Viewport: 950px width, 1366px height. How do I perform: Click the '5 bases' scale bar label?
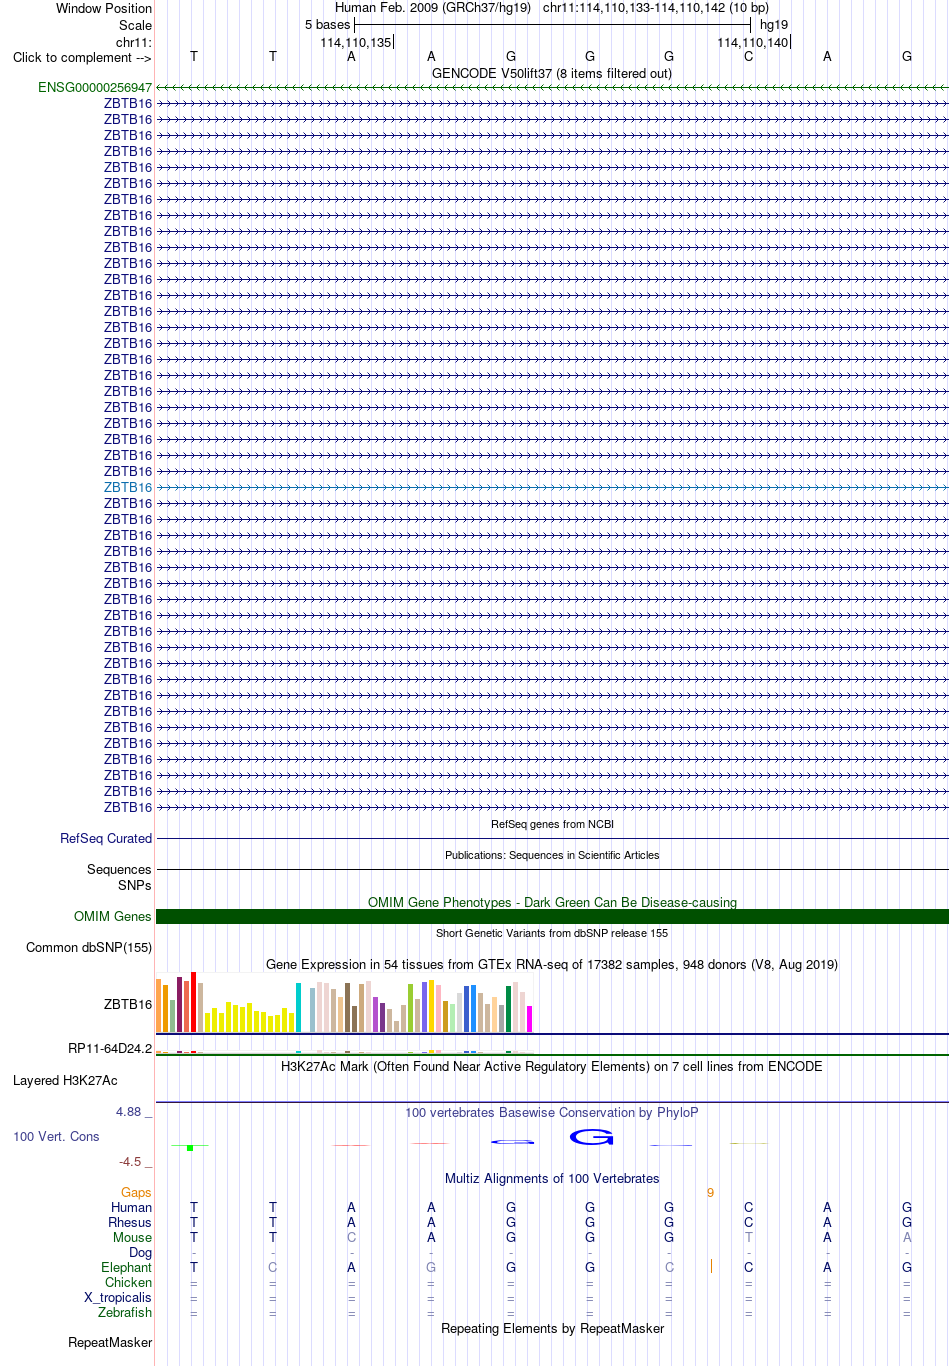(x=328, y=25)
